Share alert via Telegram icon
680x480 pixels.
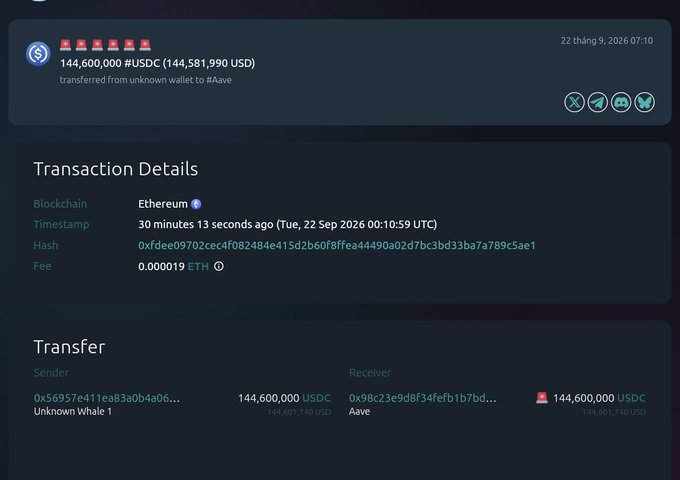point(598,102)
